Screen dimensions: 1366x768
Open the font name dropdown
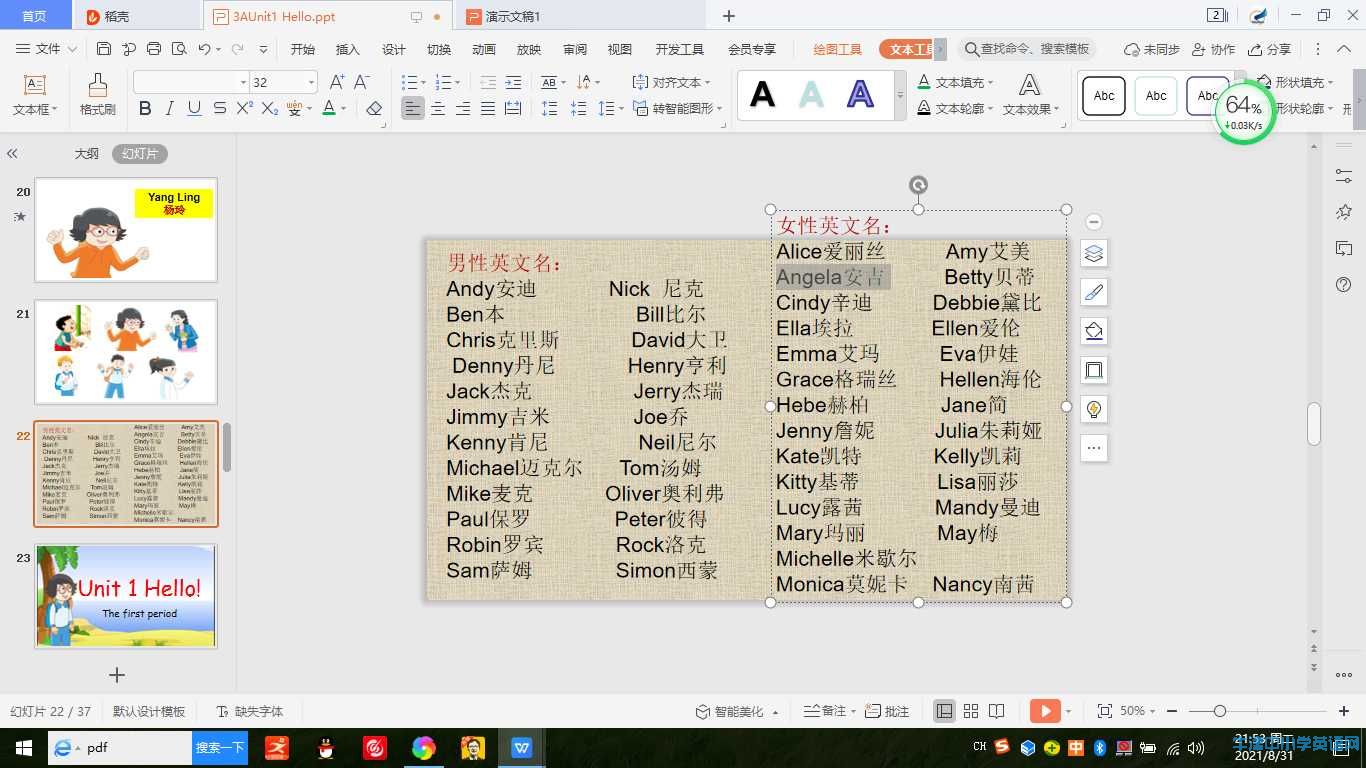click(x=243, y=82)
